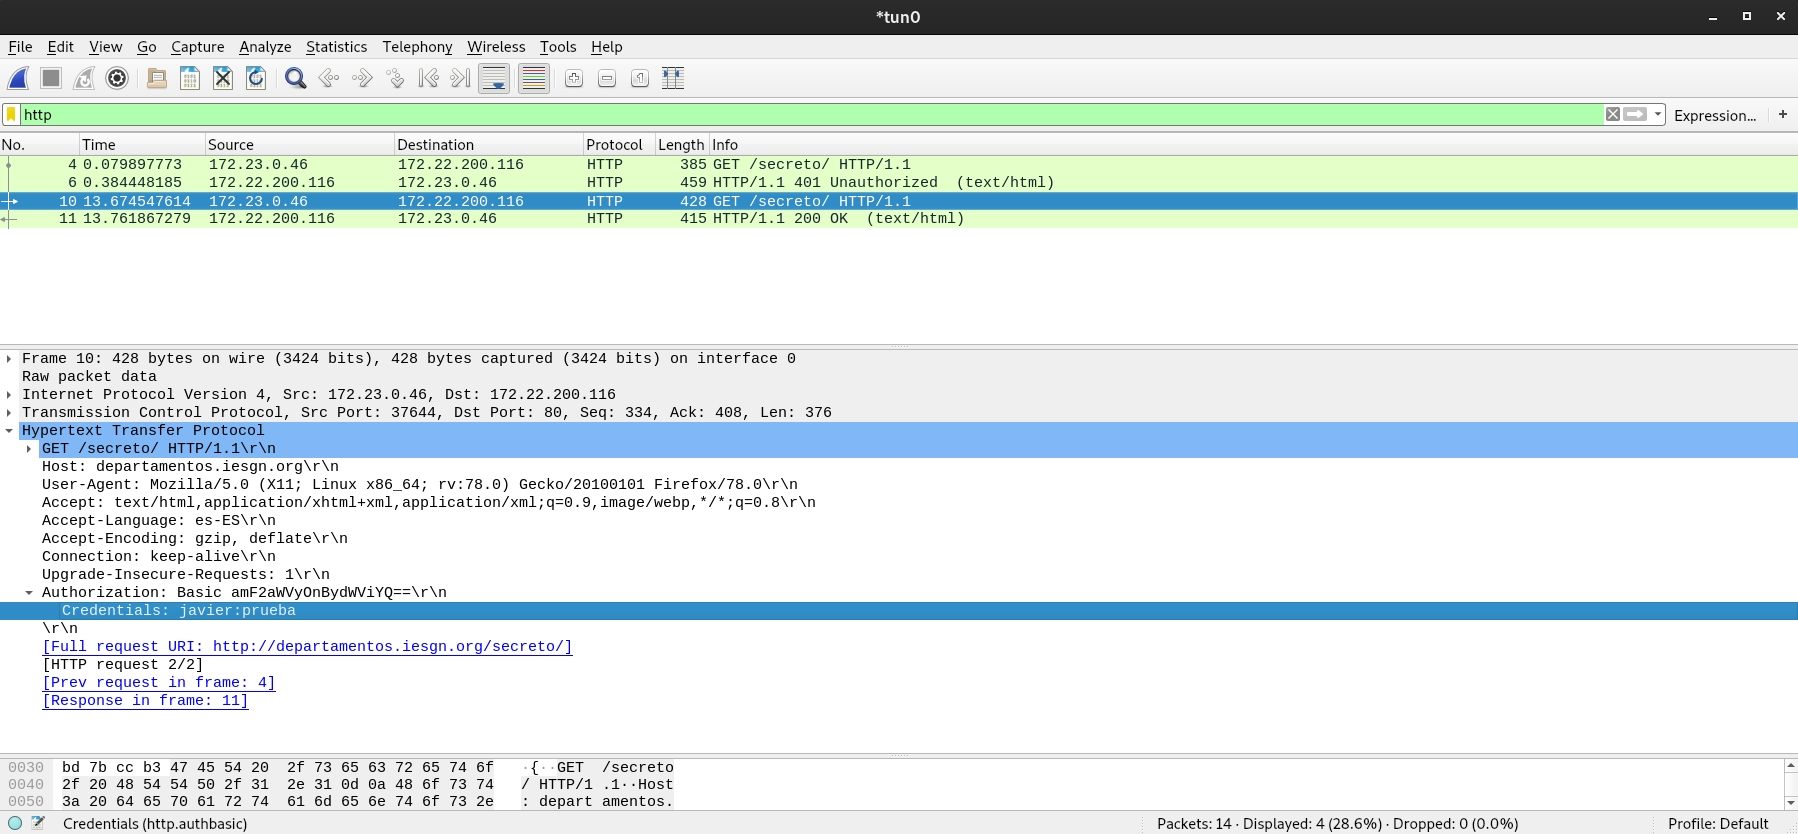1798x834 pixels.
Task: Open the Expression dialog
Action: pyautogui.click(x=1715, y=115)
